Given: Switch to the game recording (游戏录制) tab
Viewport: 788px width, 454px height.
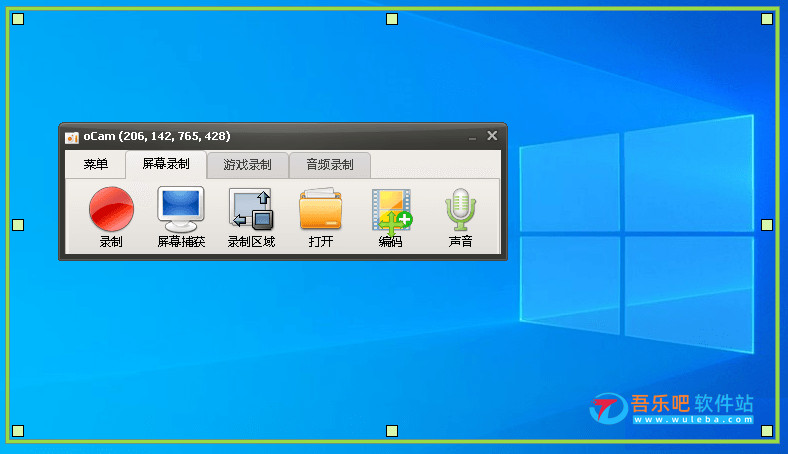Looking at the screenshot, I should point(247,165).
